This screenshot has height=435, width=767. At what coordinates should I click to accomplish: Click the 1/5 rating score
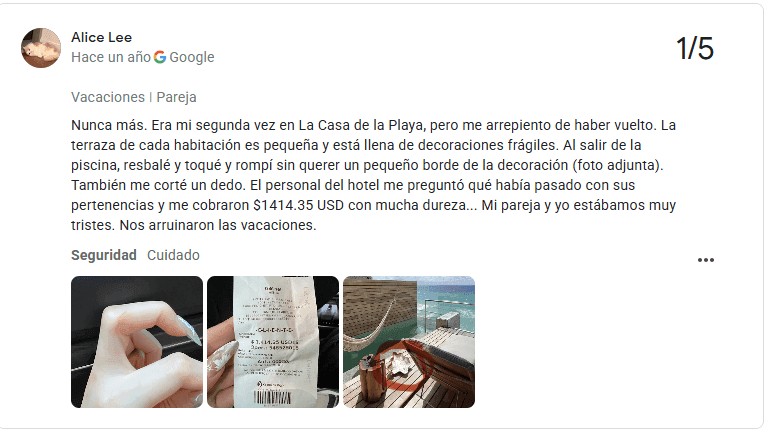click(x=695, y=48)
